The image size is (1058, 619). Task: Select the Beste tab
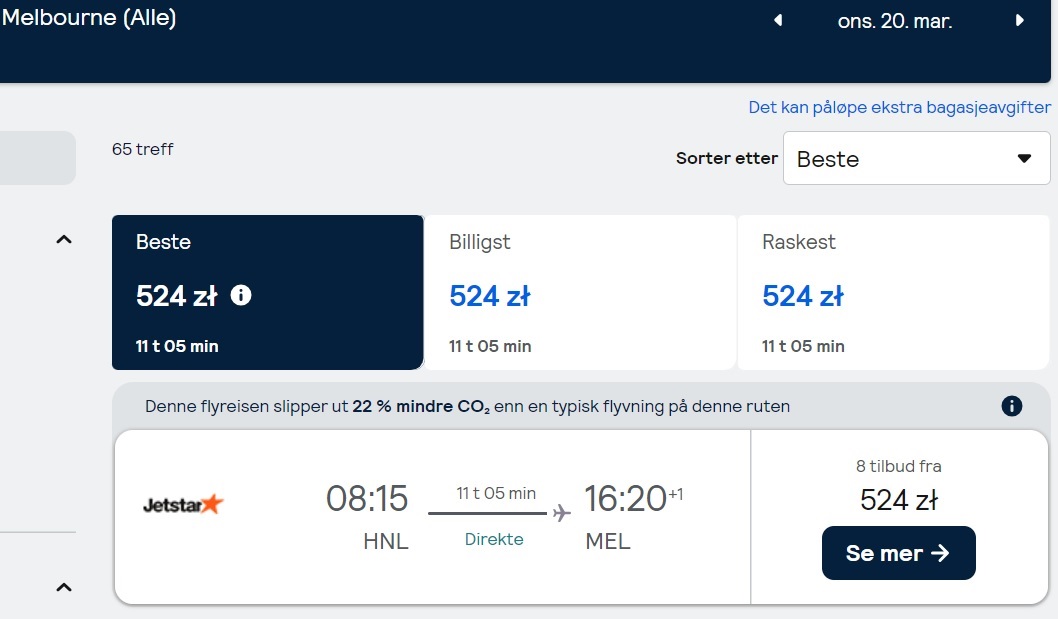click(x=268, y=292)
